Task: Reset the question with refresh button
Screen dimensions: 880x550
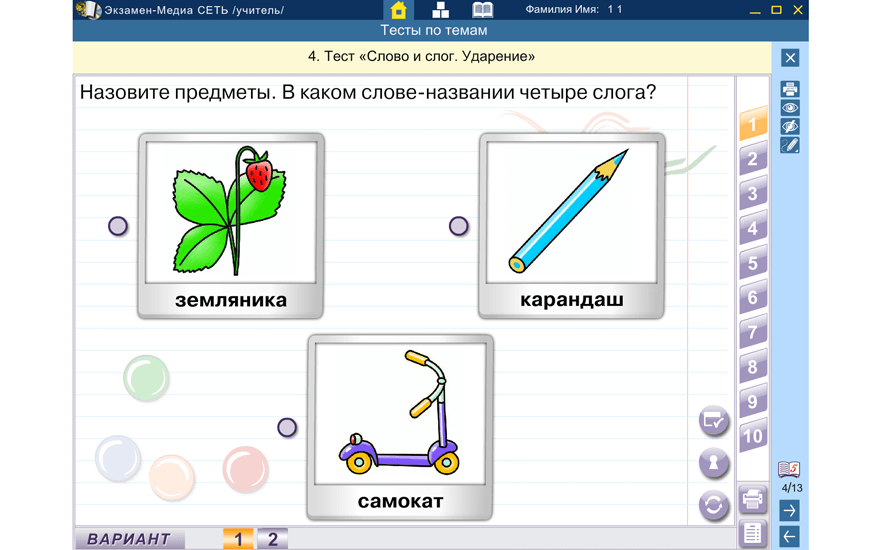Action: click(x=714, y=506)
